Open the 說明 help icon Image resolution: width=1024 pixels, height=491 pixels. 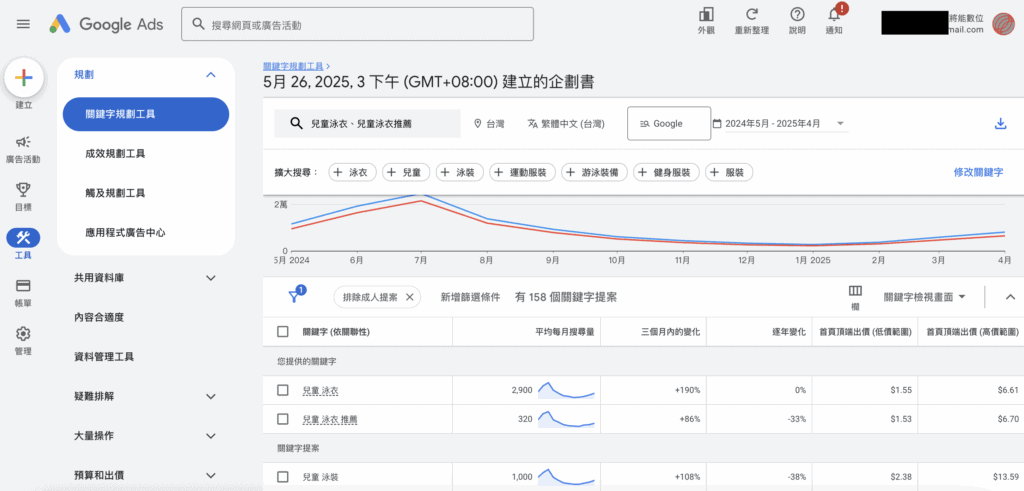coord(797,14)
